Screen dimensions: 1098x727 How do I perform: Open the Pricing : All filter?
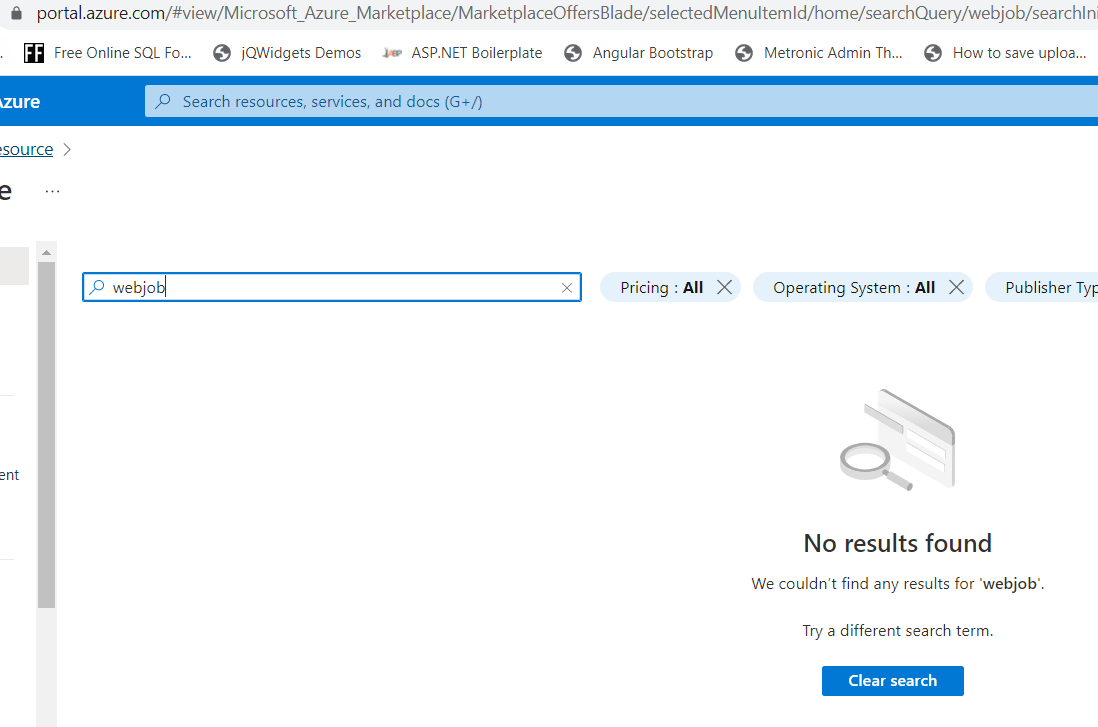(661, 288)
